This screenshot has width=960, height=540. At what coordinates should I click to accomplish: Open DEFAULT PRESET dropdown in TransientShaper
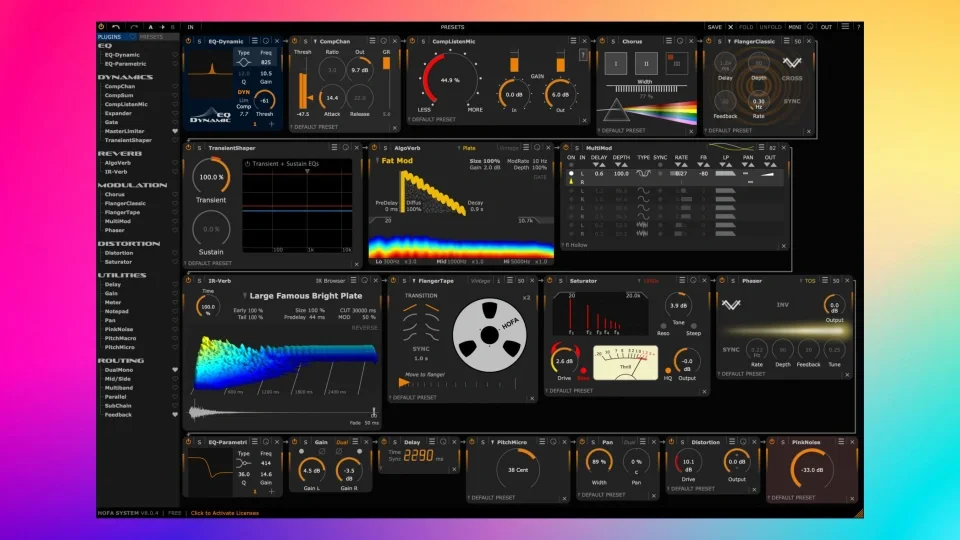tap(209, 263)
